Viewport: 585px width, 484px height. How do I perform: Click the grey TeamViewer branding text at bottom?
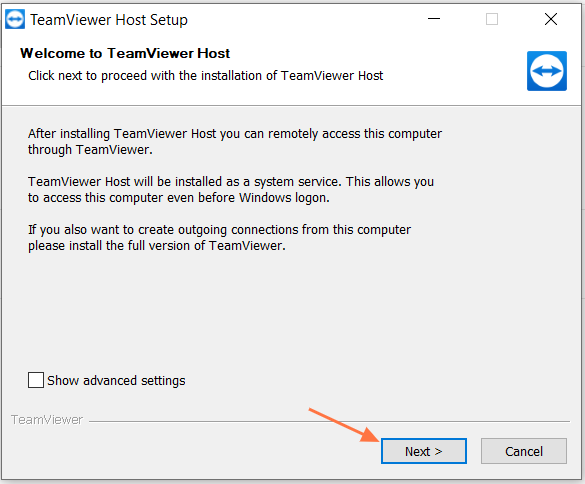point(47,420)
